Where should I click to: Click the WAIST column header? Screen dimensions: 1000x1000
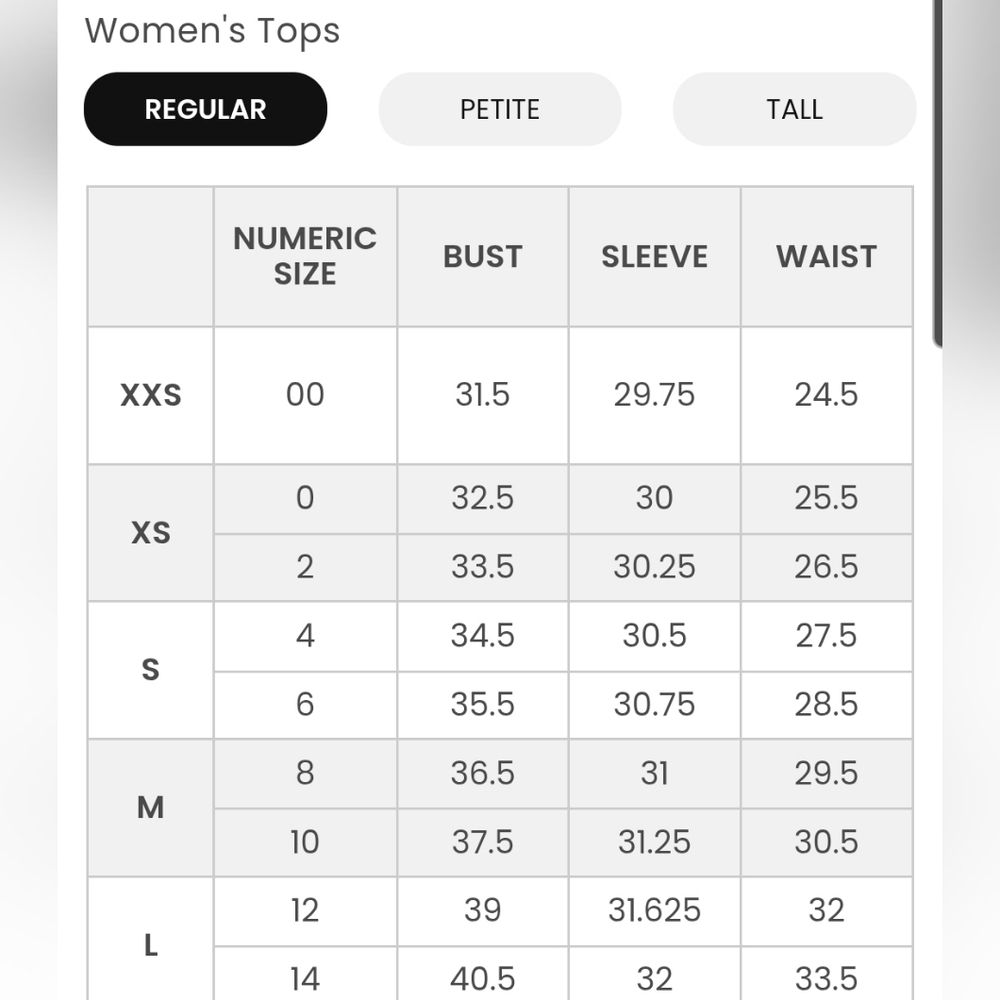pyautogui.click(x=827, y=256)
